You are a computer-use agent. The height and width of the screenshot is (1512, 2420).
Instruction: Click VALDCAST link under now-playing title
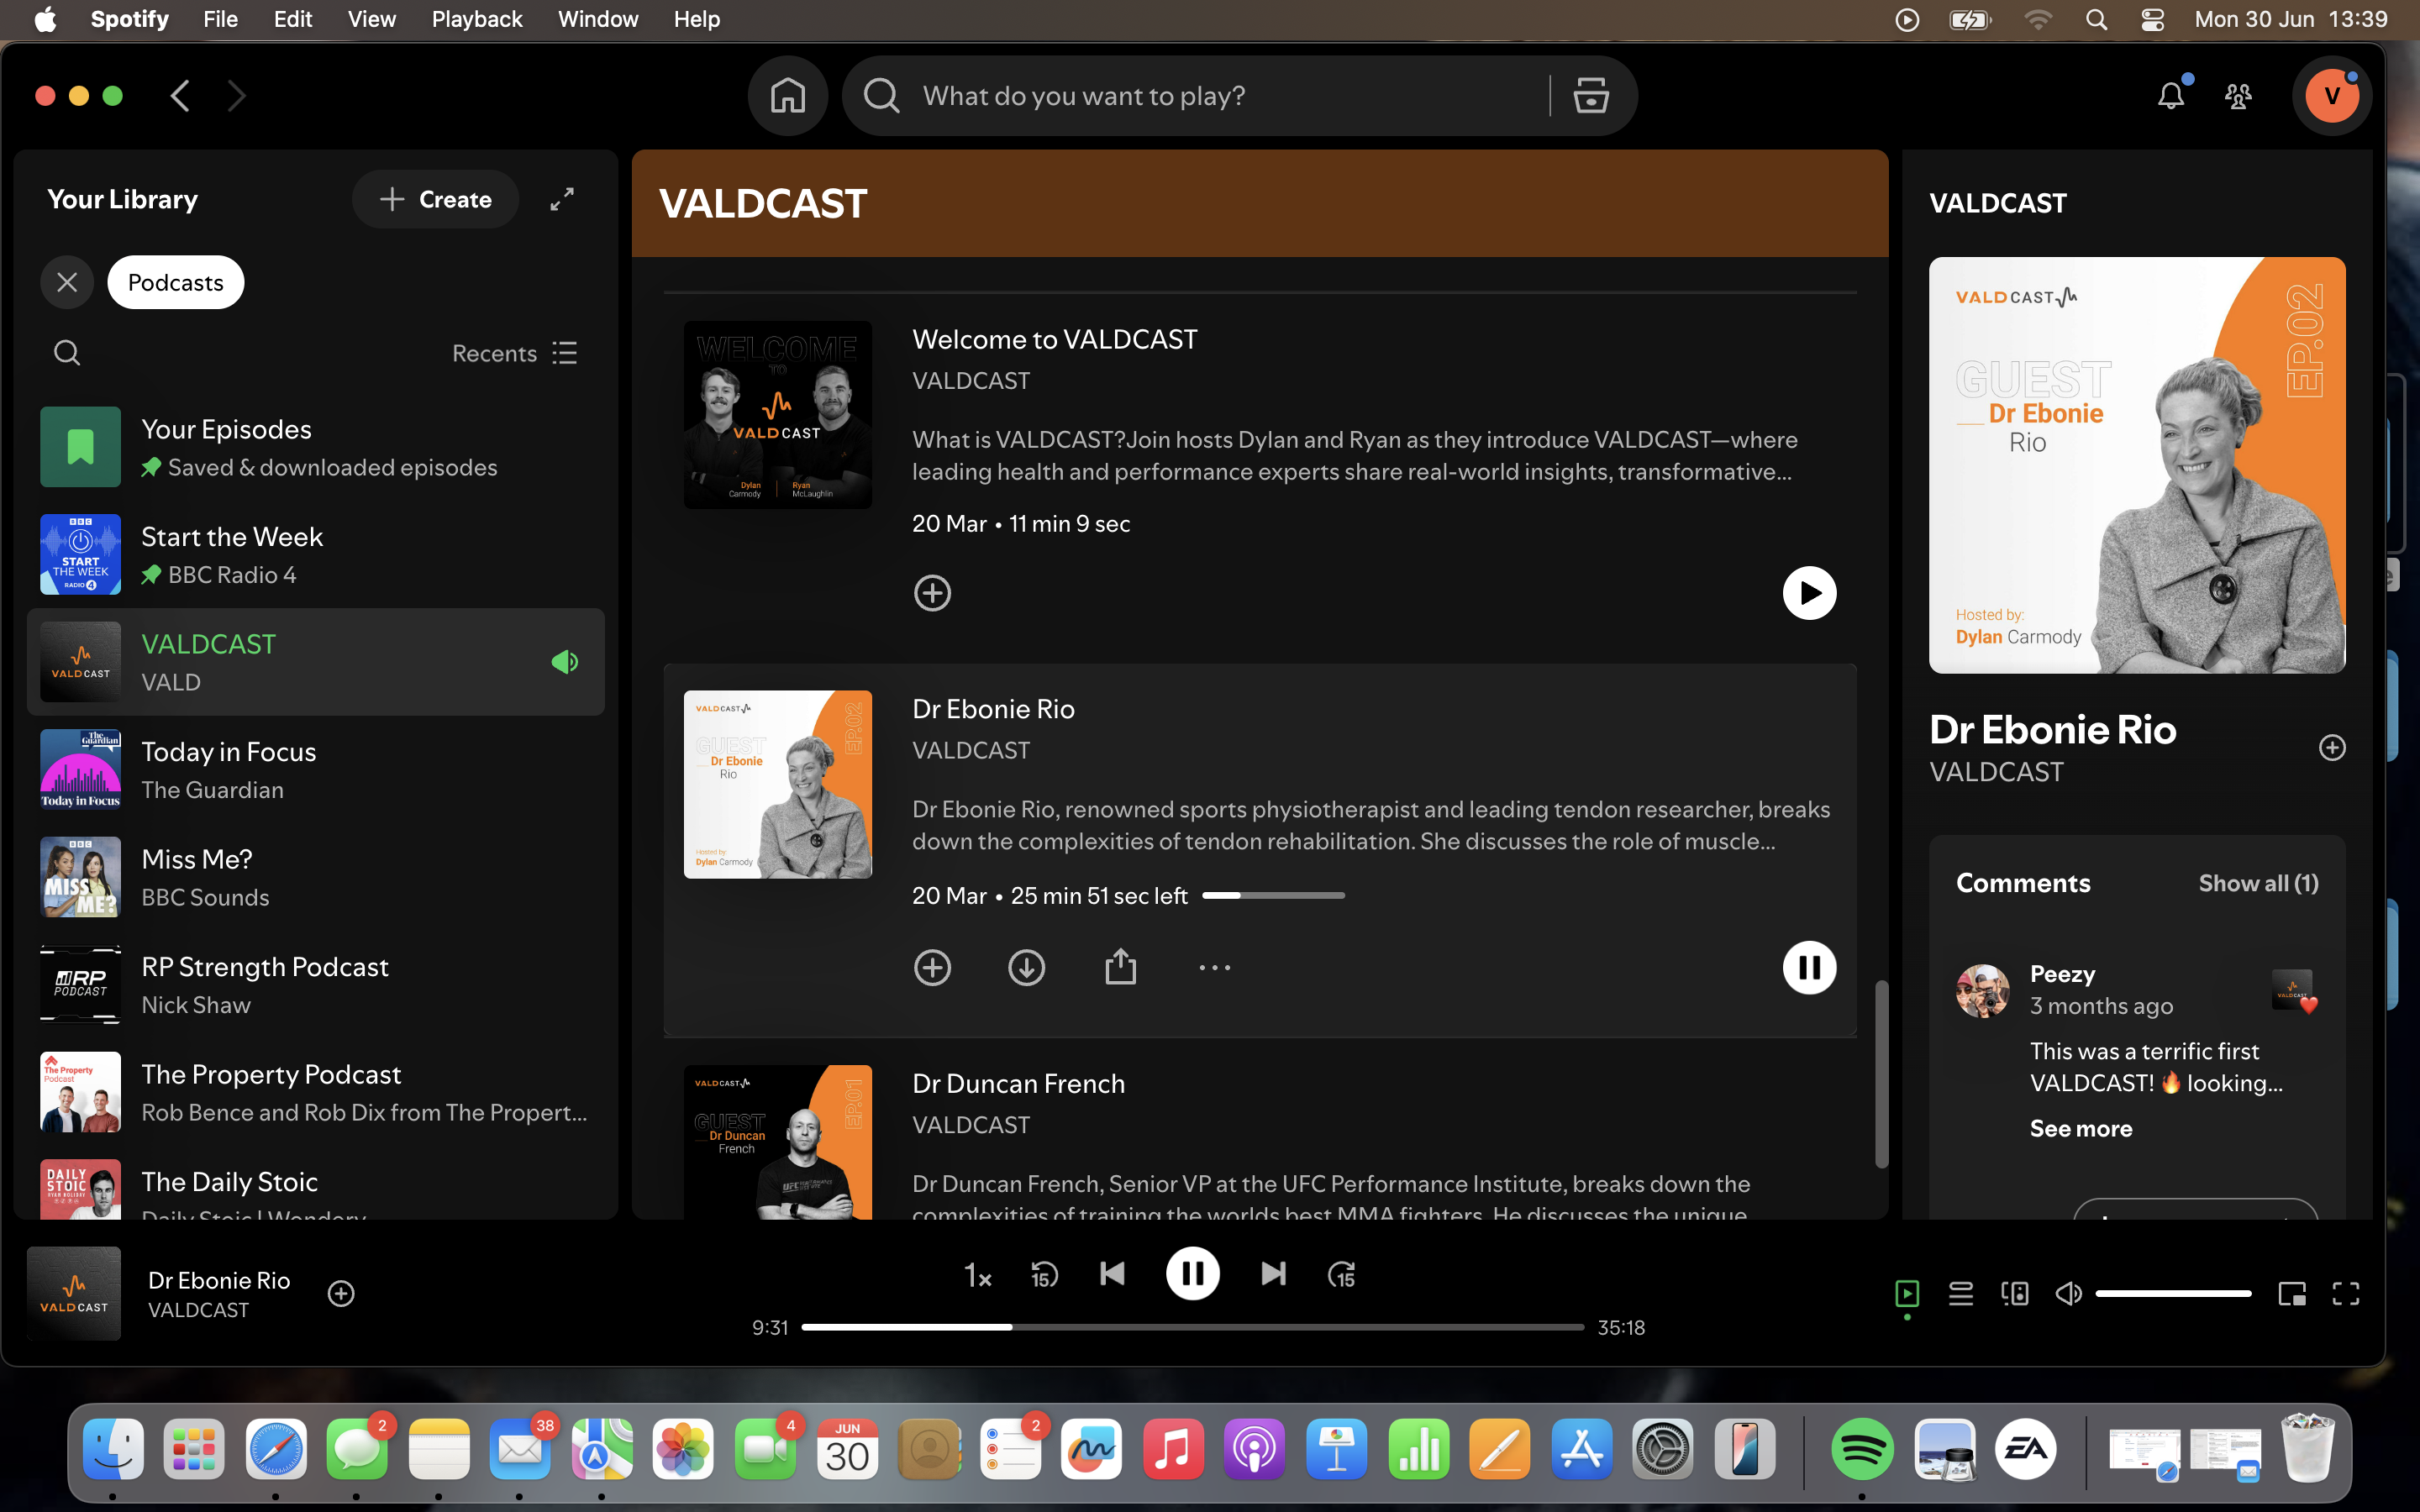tap(198, 1310)
